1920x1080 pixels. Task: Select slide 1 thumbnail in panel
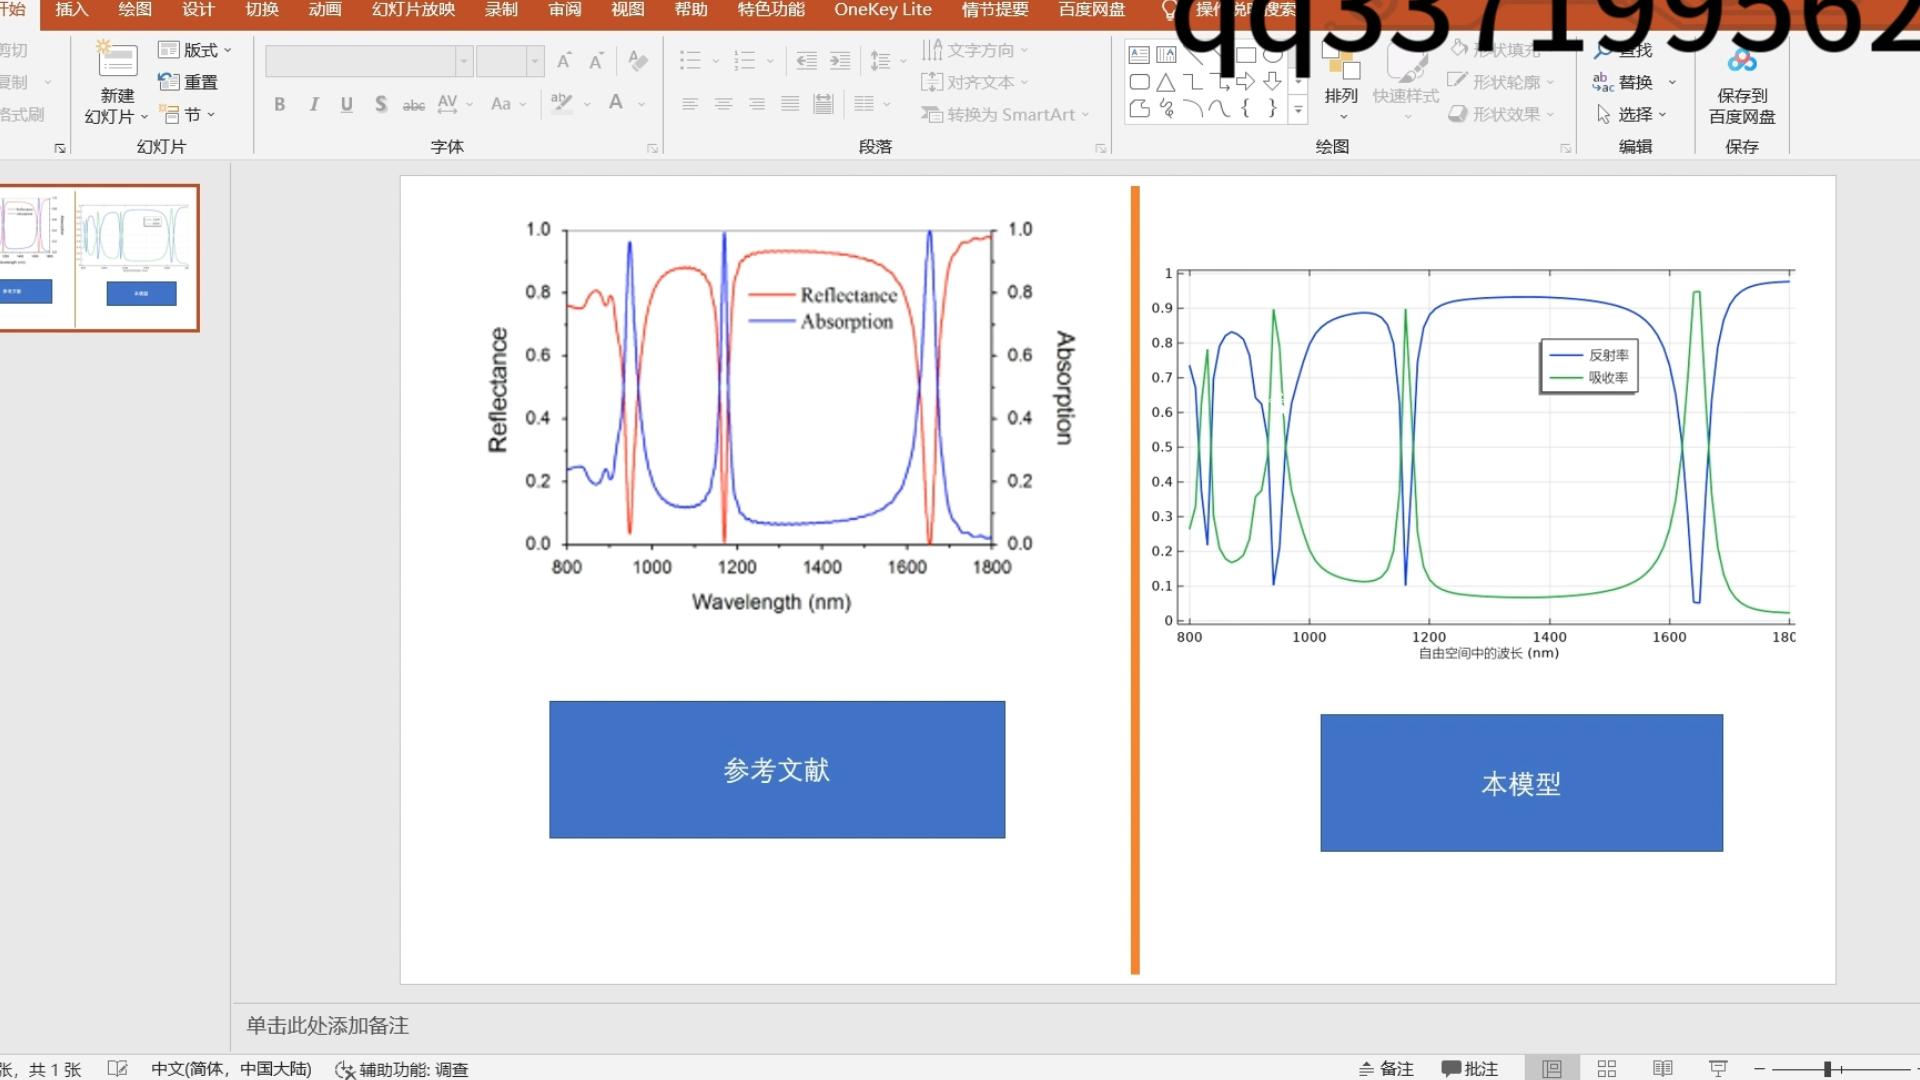click(99, 258)
